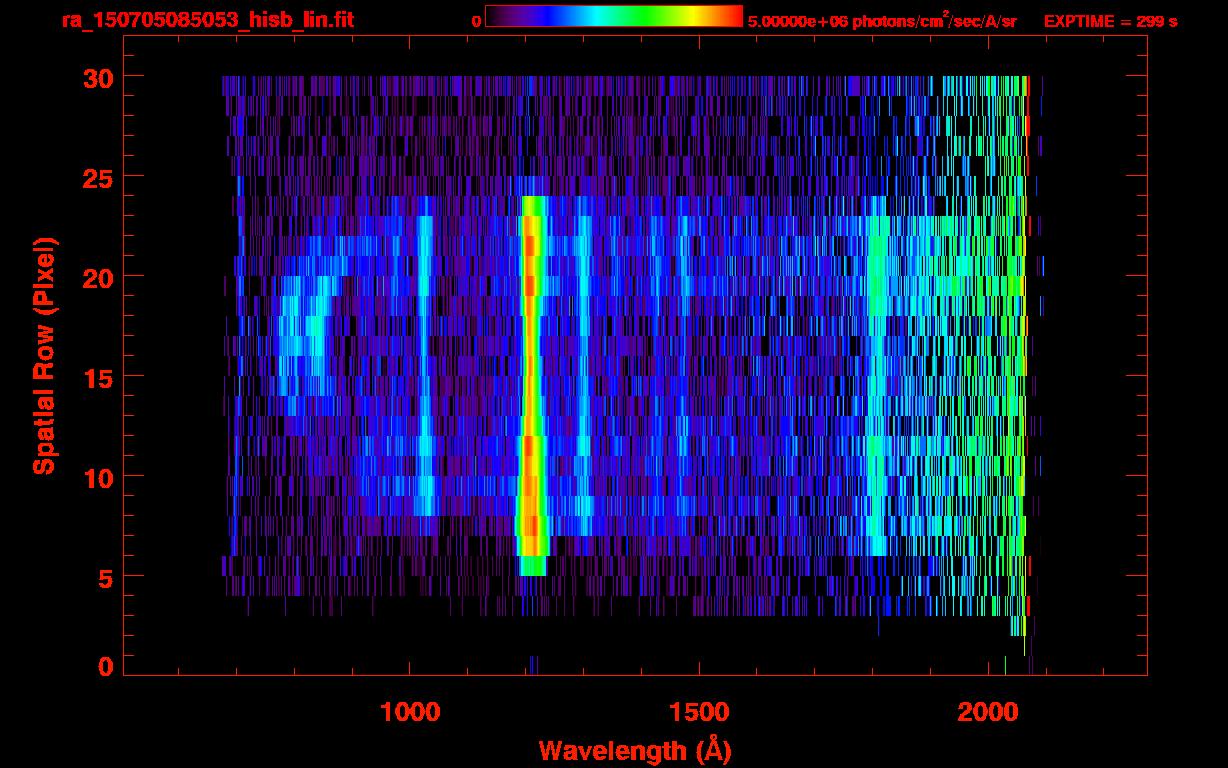Click the Spatial Row (Pixel) axis title
The height and width of the screenshot is (768, 1228).
coord(44,355)
